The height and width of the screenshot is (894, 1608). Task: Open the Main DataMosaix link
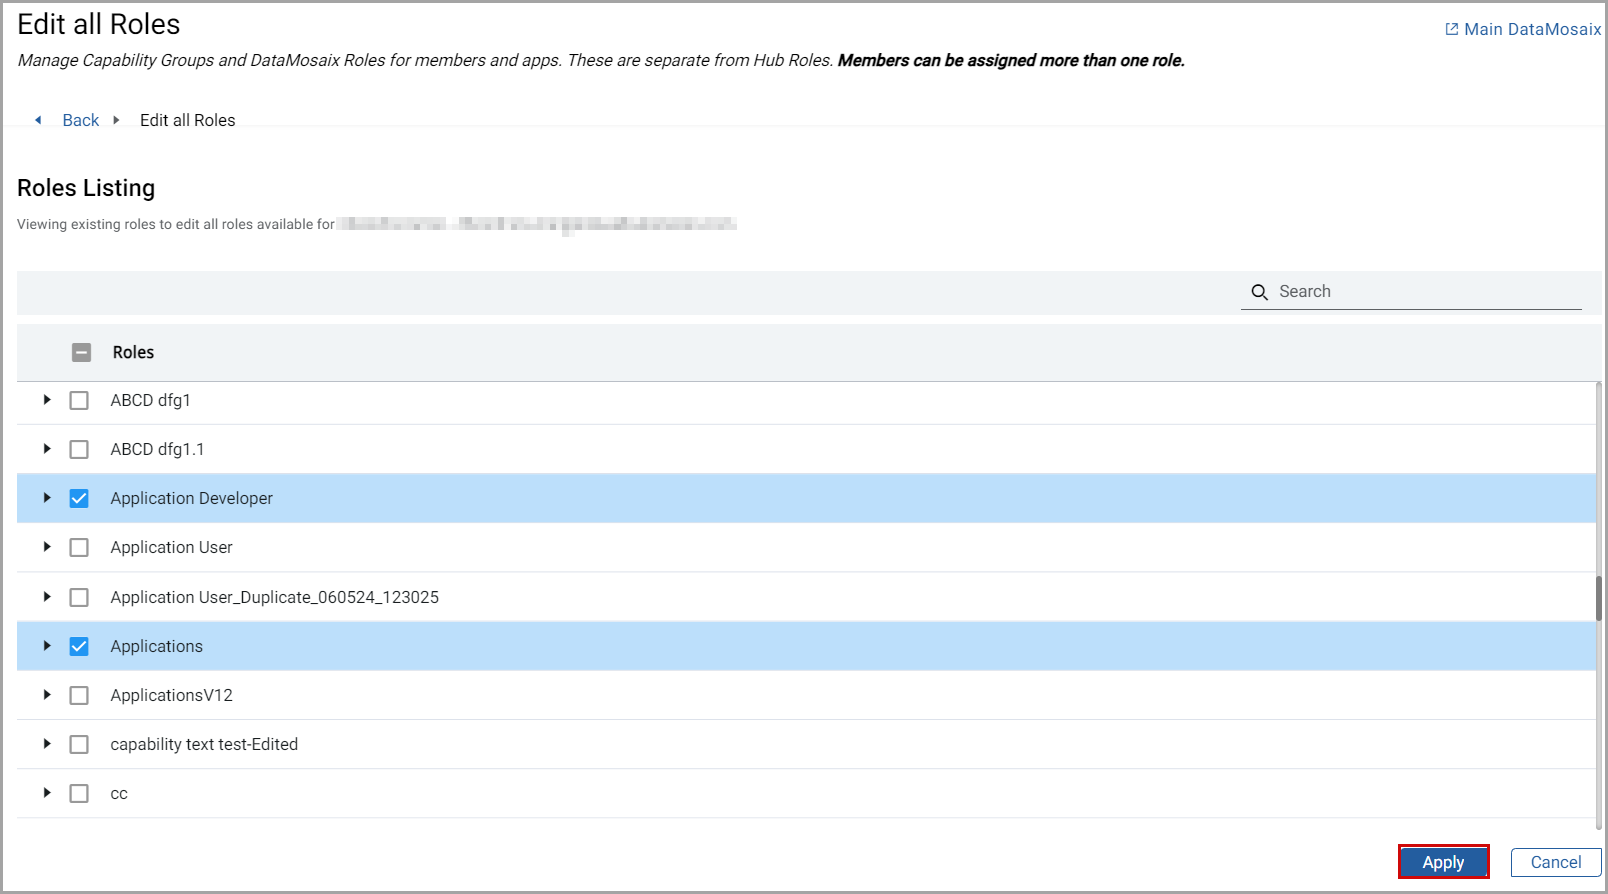1532,29
